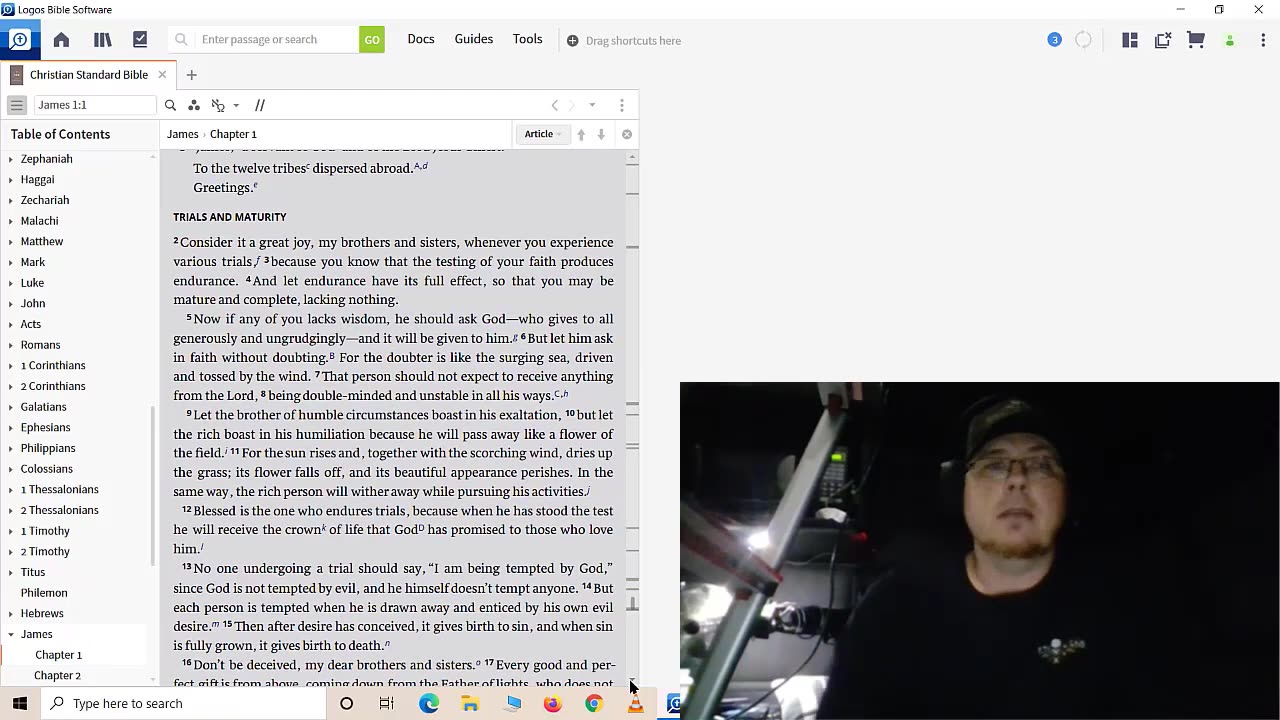Viewport: 1280px width, 720px height.
Task: Click the Chapter 1 breadcrumb
Action: click(233, 134)
